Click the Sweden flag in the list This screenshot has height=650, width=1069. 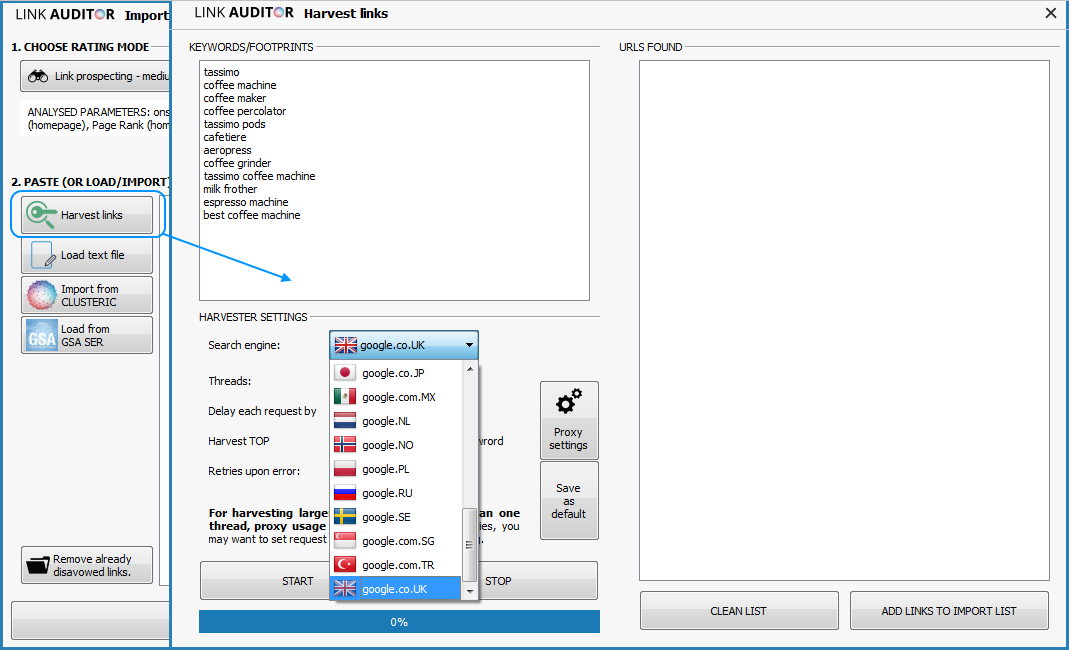tap(345, 516)
